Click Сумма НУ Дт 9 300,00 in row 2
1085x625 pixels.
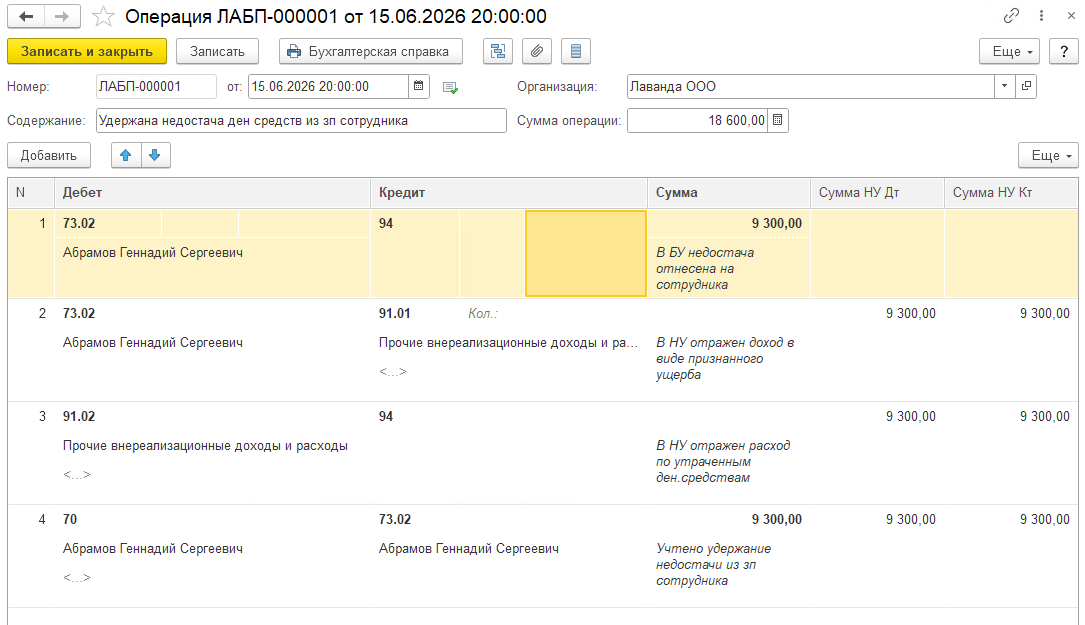coord(911,314)
